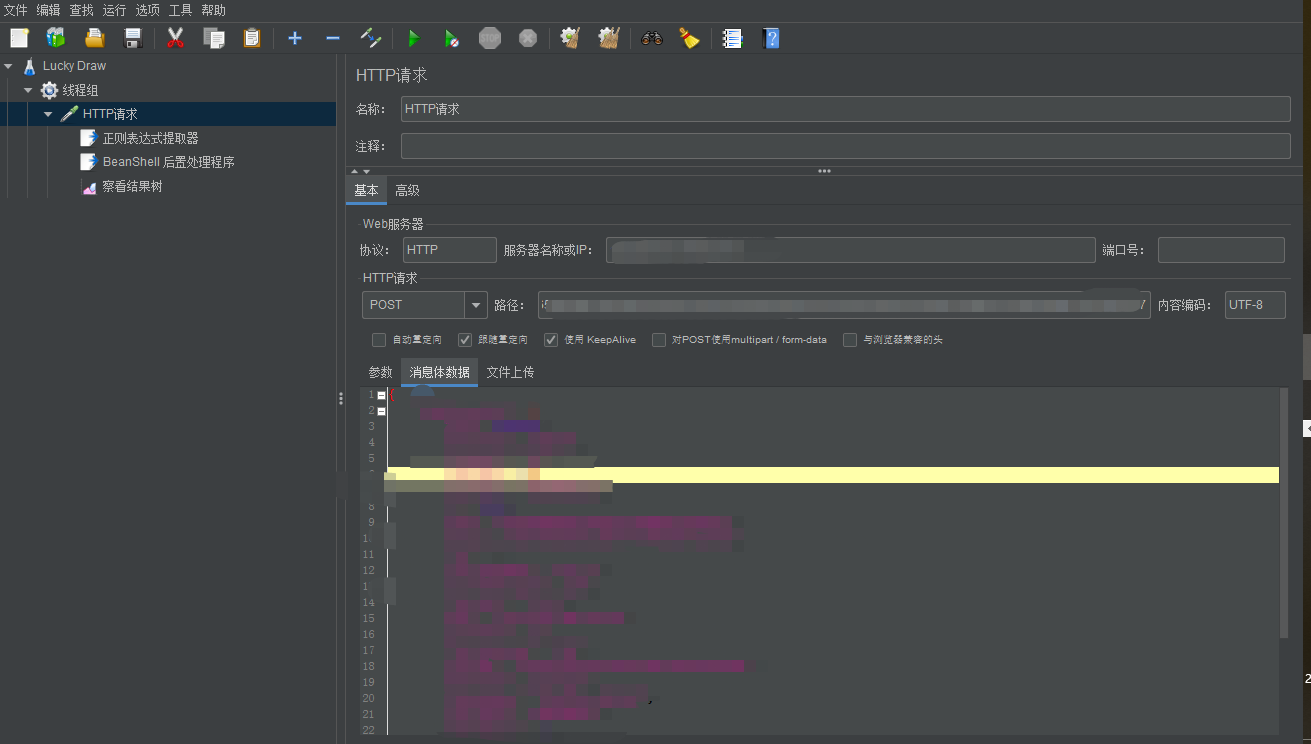Open the 帮助 menu
Viewport: 1311px width, 744px height.
(213, 10)
